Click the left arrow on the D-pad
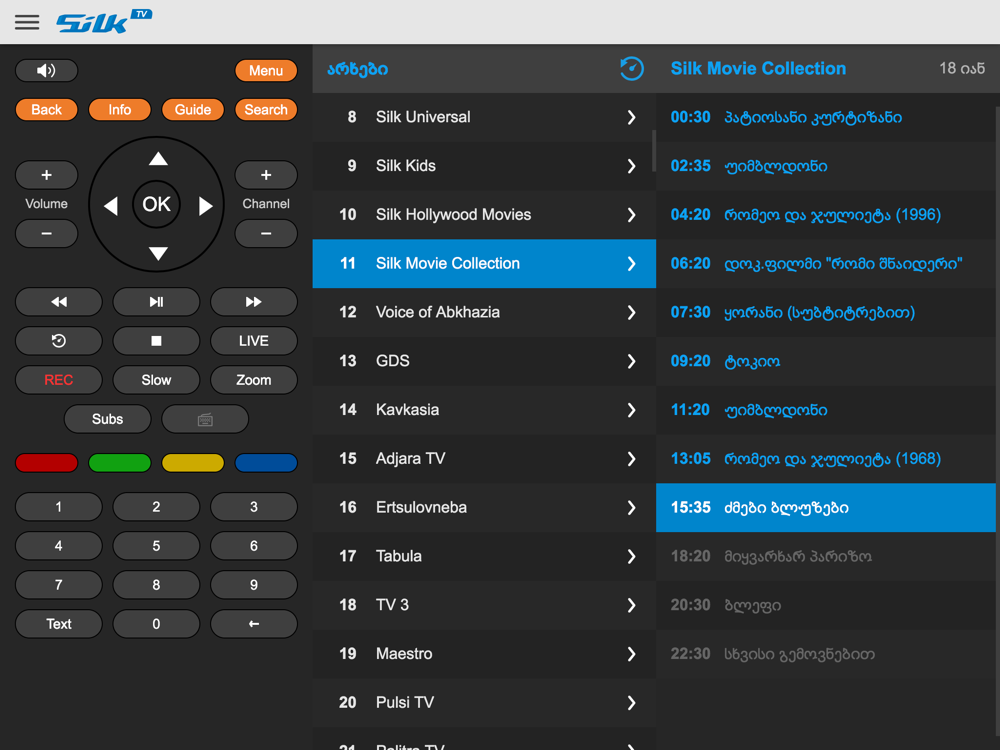Image resolution: width=1000 pixels, height=750 pixels. pos(111,206)
